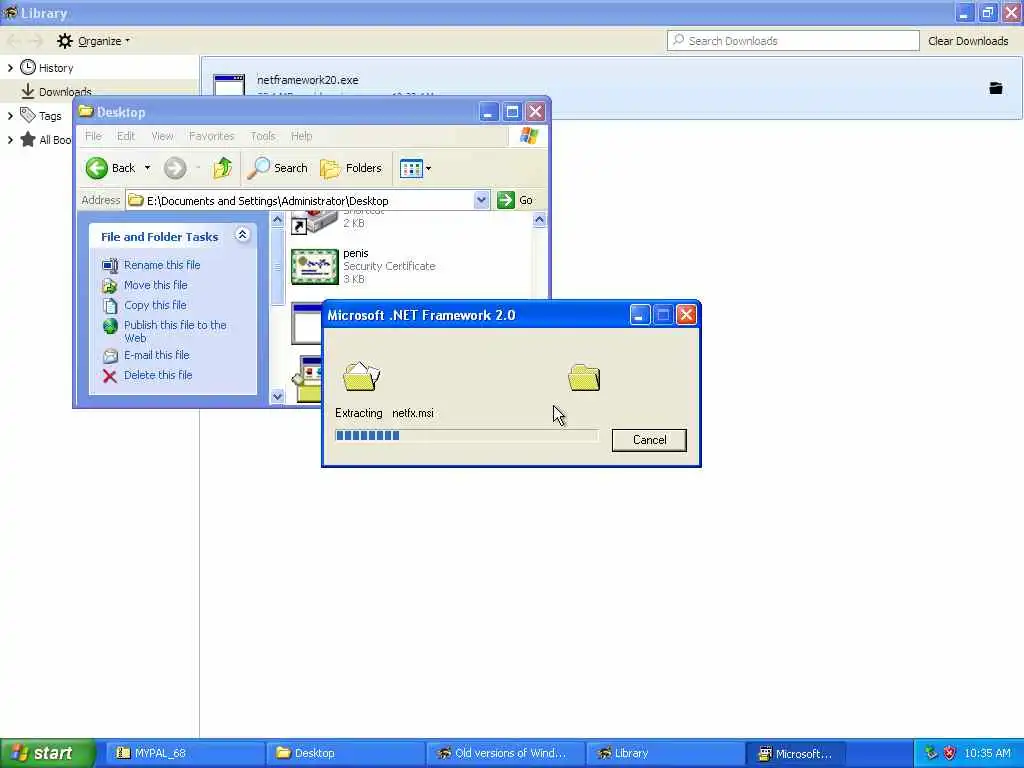Open the Edit menu in Desktop window
Image resolution: width=1024 pixels, height=768 pixels.
pyautogui.click(x=125, y=136)
